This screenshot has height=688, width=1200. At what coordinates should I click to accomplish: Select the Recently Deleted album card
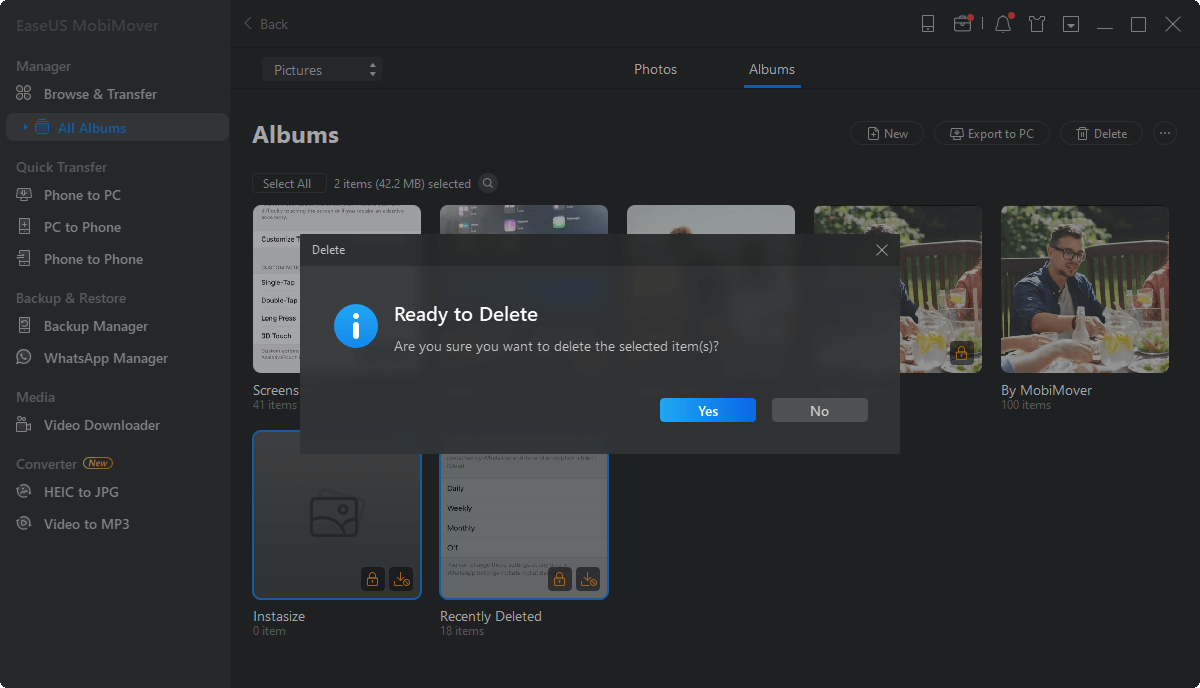(523, 515)
